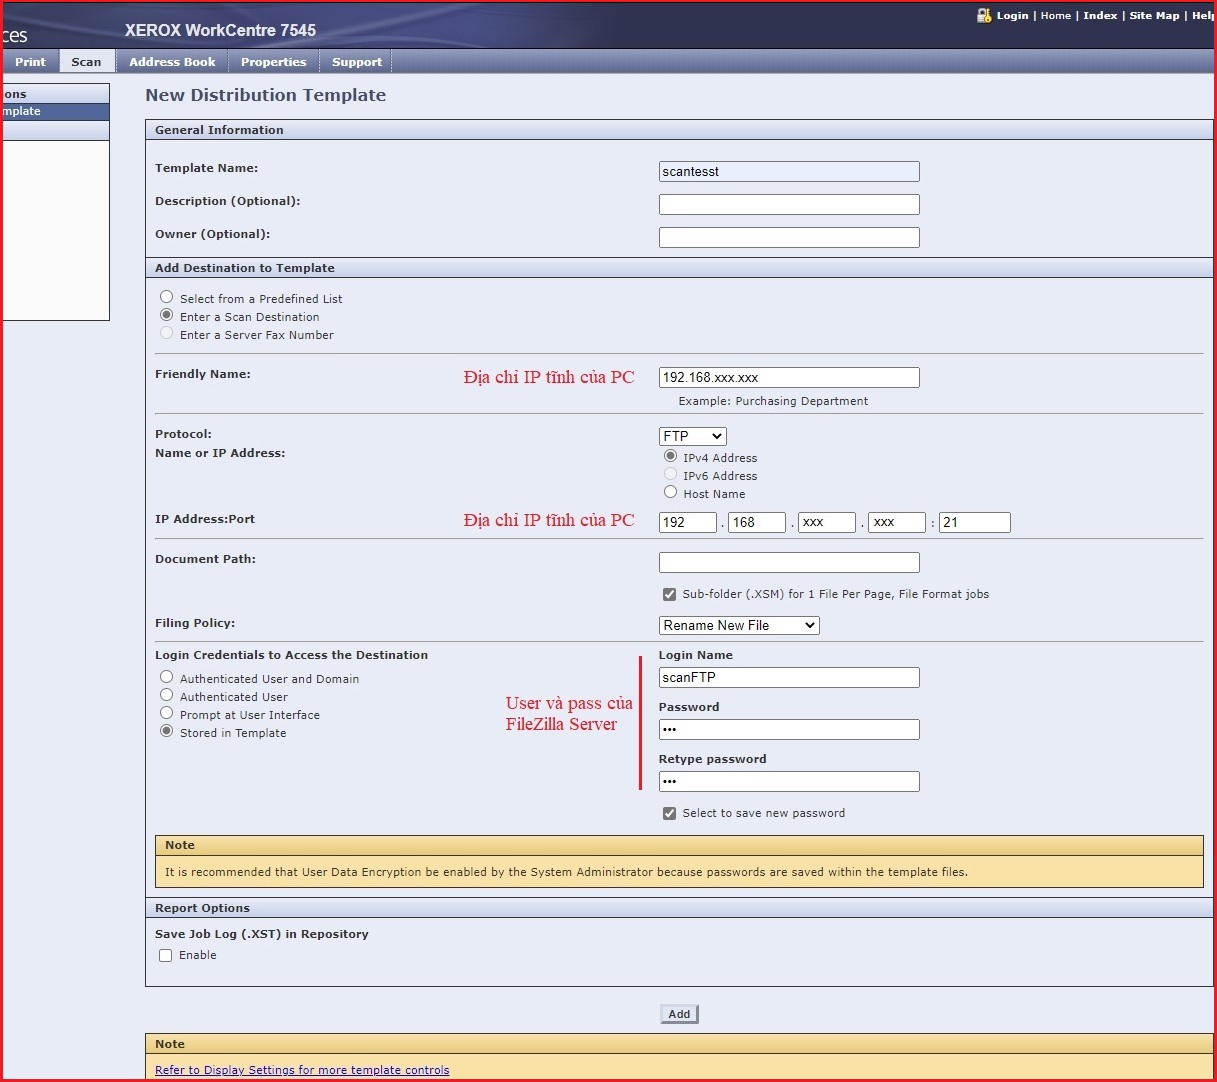Click the login lock icon in header
This screenshot has width=1217, height=1082.
point(984,15)
